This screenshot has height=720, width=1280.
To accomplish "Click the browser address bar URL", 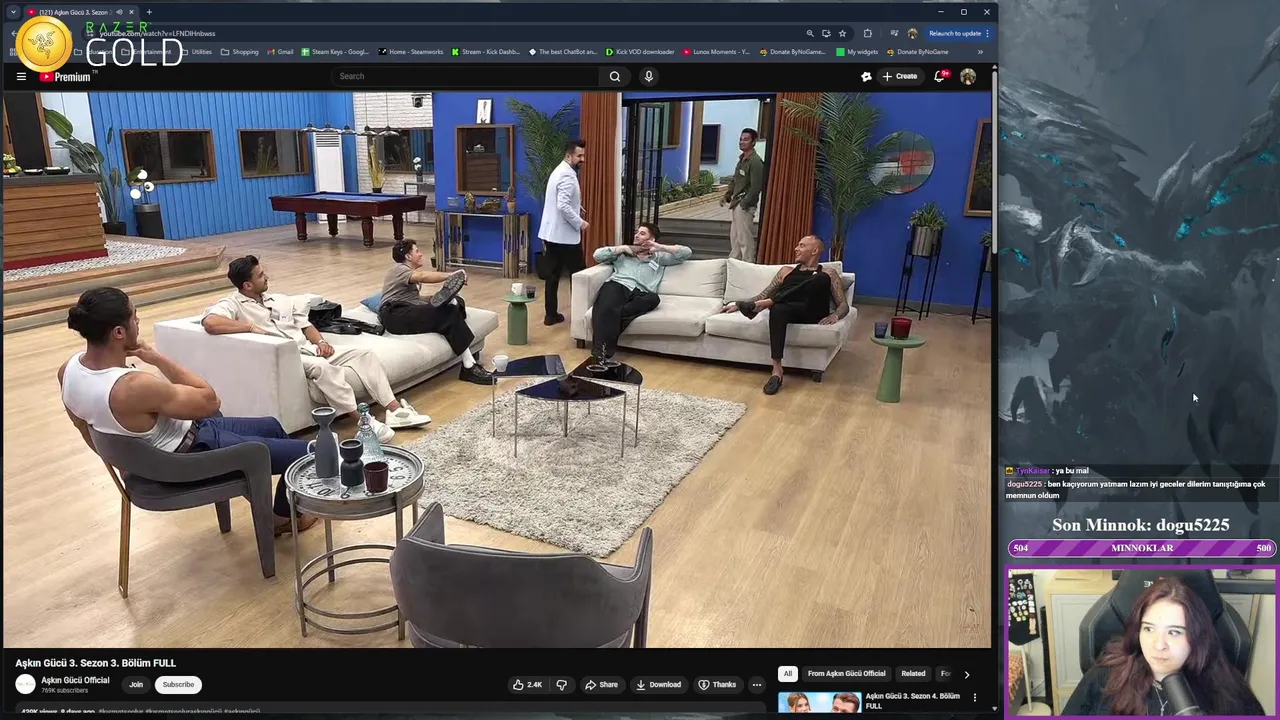I will 157,33.
